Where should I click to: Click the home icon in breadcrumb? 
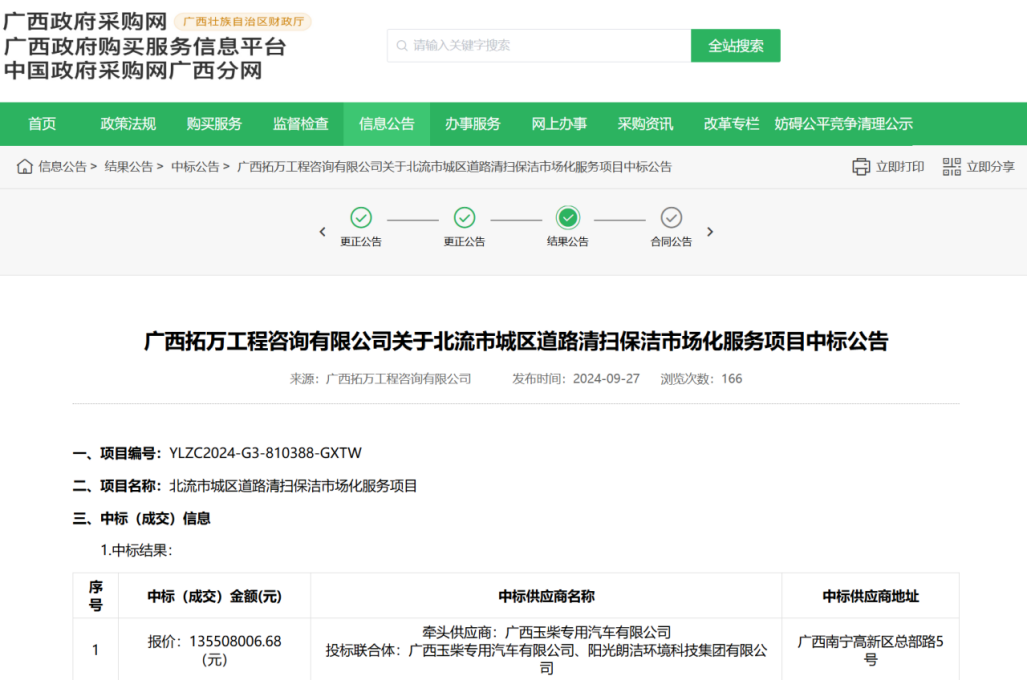tap(24, 166)
